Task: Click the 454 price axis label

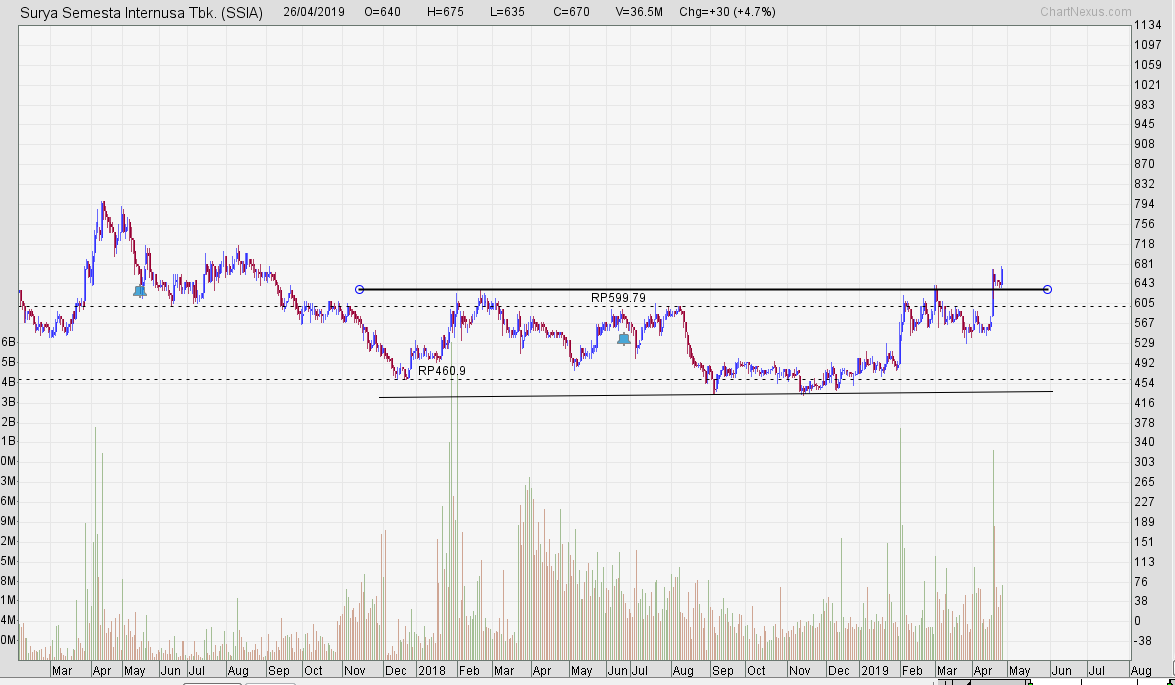Action: (x=1144, y=383)
